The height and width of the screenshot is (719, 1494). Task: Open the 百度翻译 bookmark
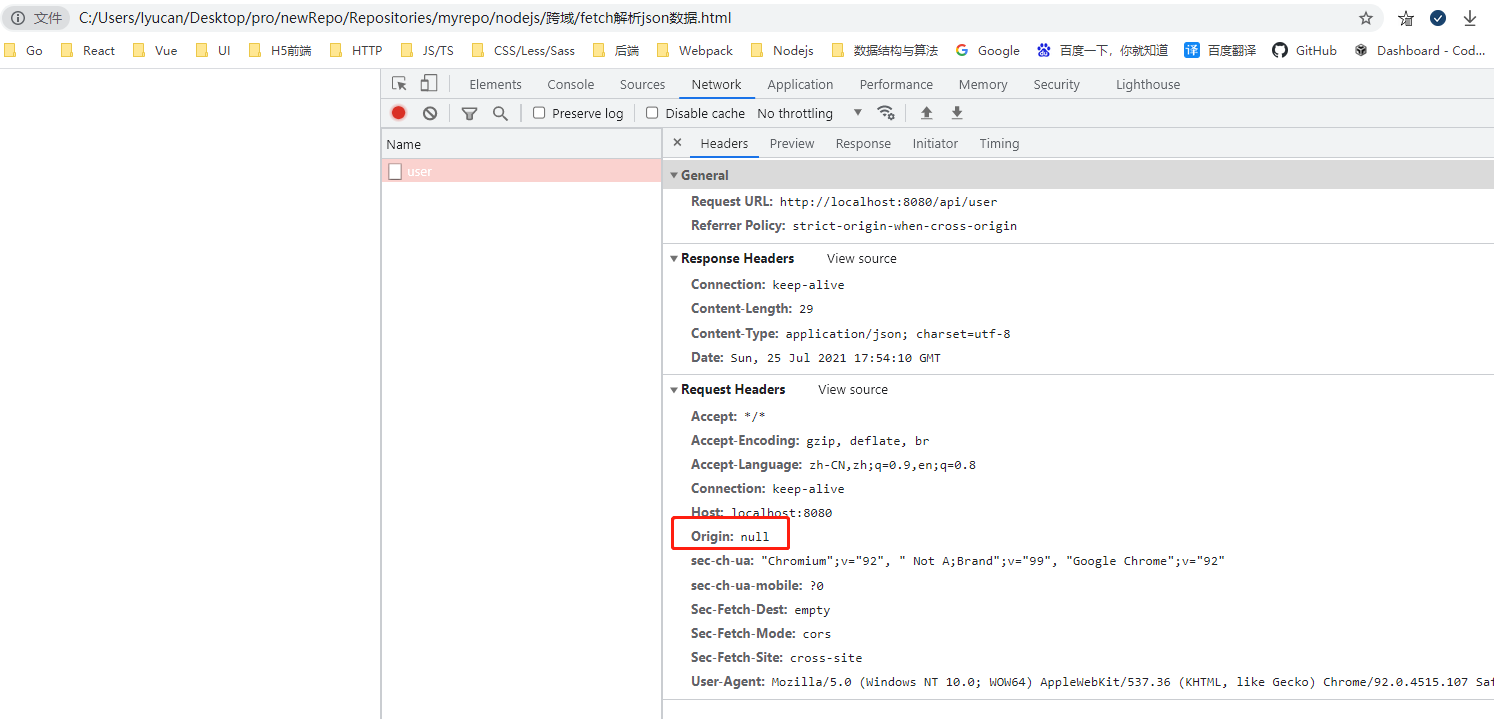1220,50
